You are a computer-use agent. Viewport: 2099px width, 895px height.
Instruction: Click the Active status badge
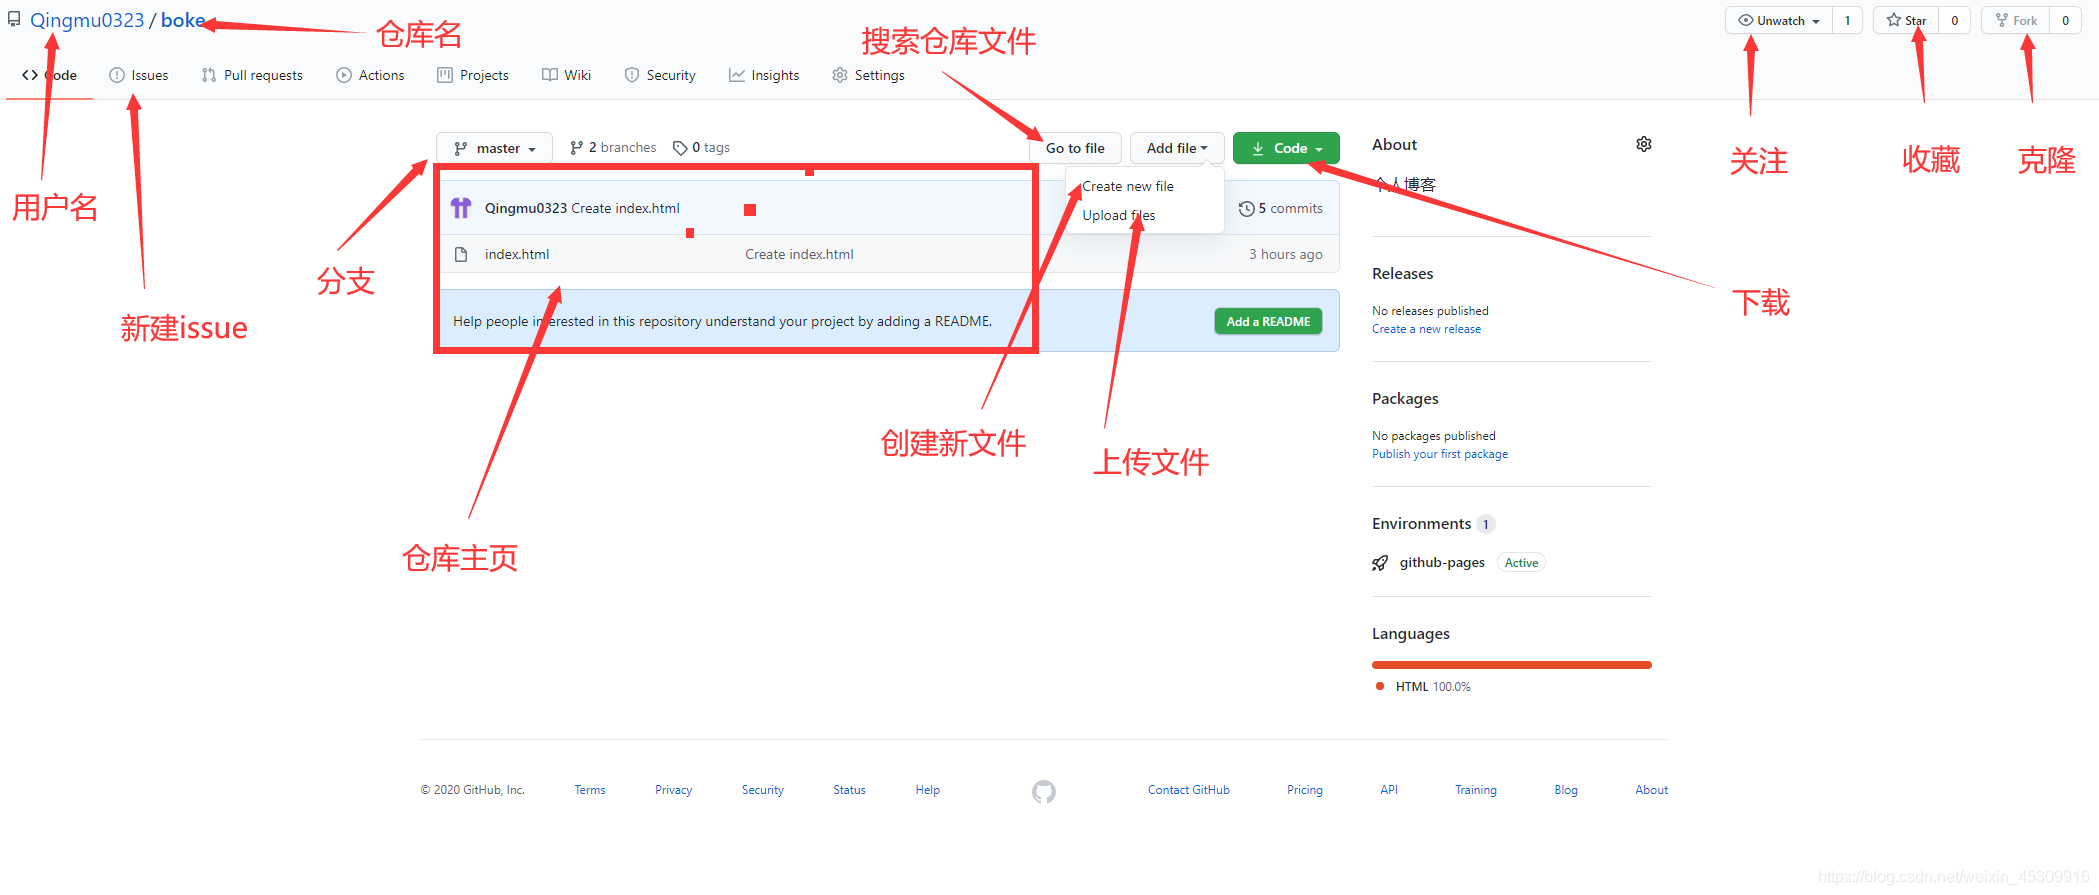[1521, 563]
